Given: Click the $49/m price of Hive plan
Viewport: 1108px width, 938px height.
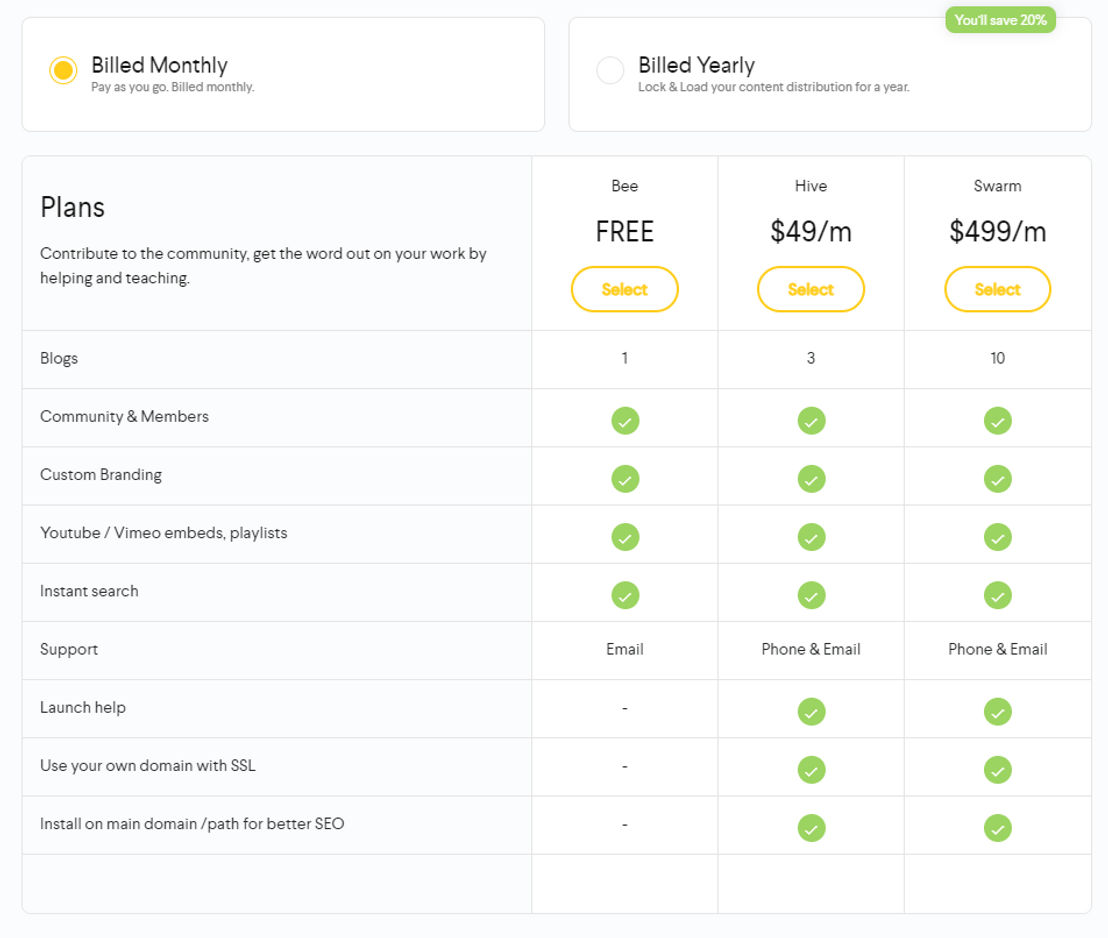Looking at the screenshot, I should pyautogui.click(x=811, y=231).
